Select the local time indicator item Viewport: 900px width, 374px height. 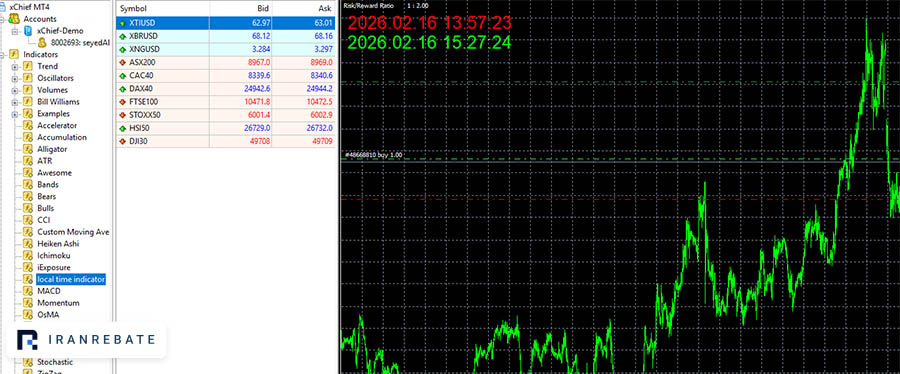point(71,279)
